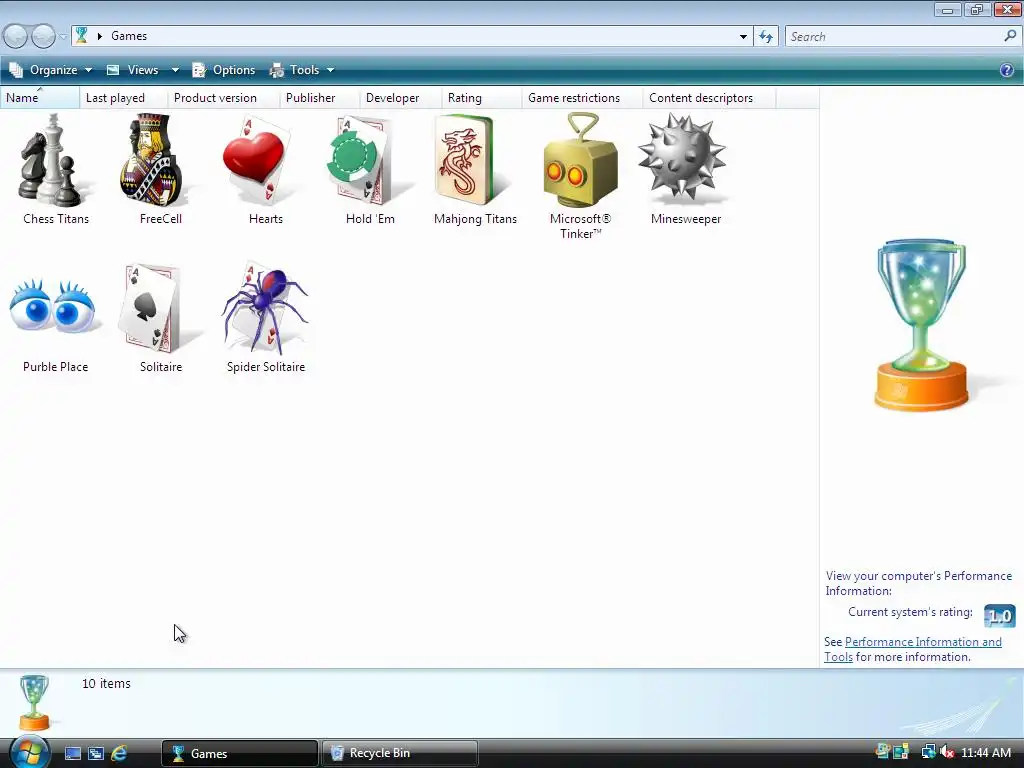1024x768 pixels.
Task: Click the Chess Titans label text
Action: (x=56, y=219)
